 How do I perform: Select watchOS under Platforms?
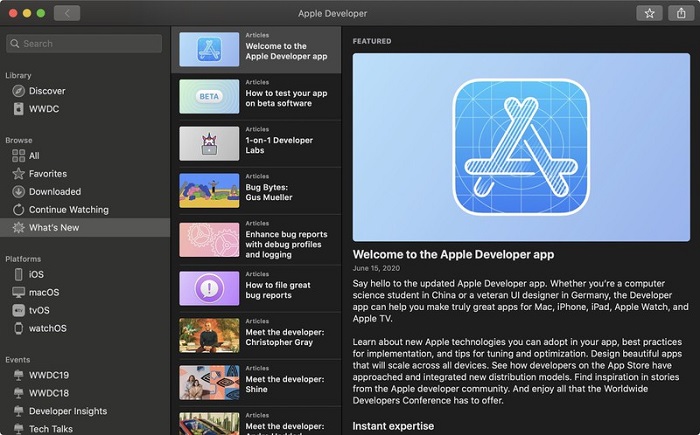tap(47, 328)
